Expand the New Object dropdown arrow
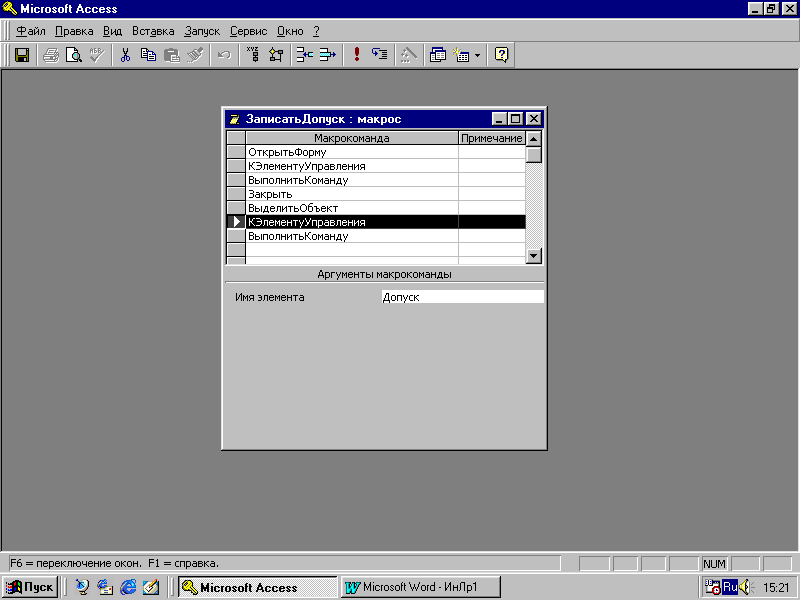800x600 pixels. click(478, 55)
